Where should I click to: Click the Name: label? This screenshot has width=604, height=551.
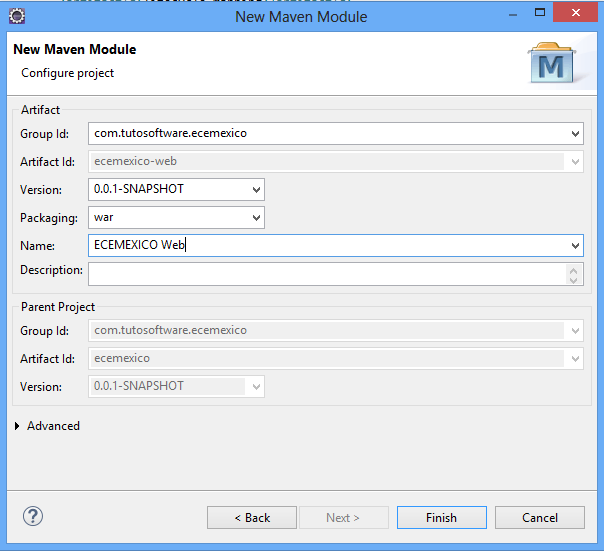tap(37, 246)
